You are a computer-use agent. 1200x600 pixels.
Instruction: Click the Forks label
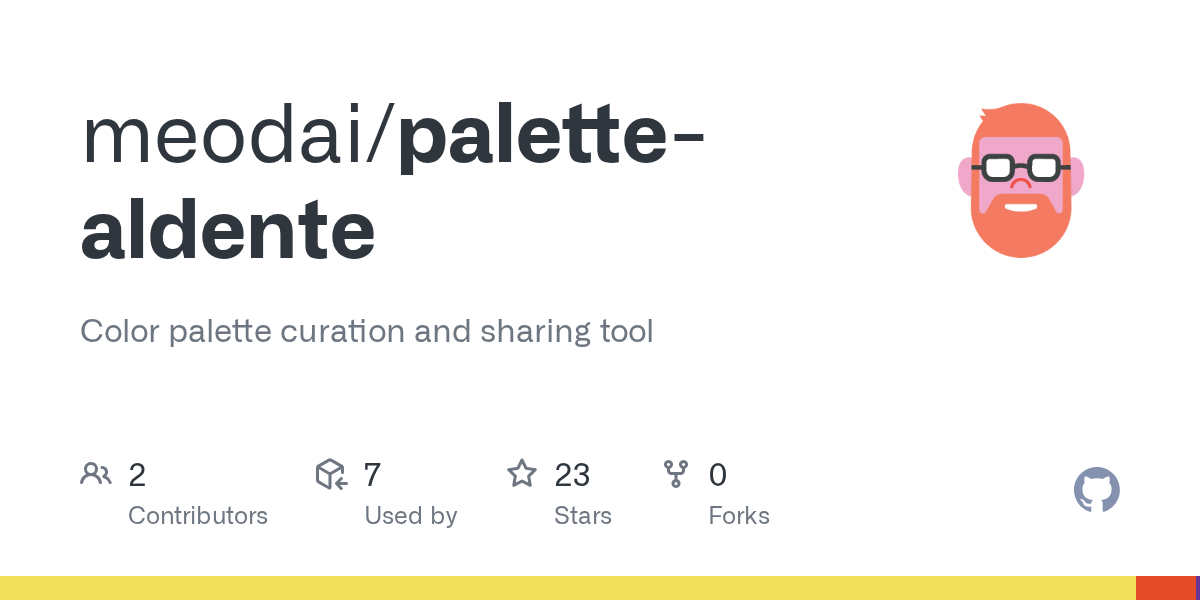point(739,516)
